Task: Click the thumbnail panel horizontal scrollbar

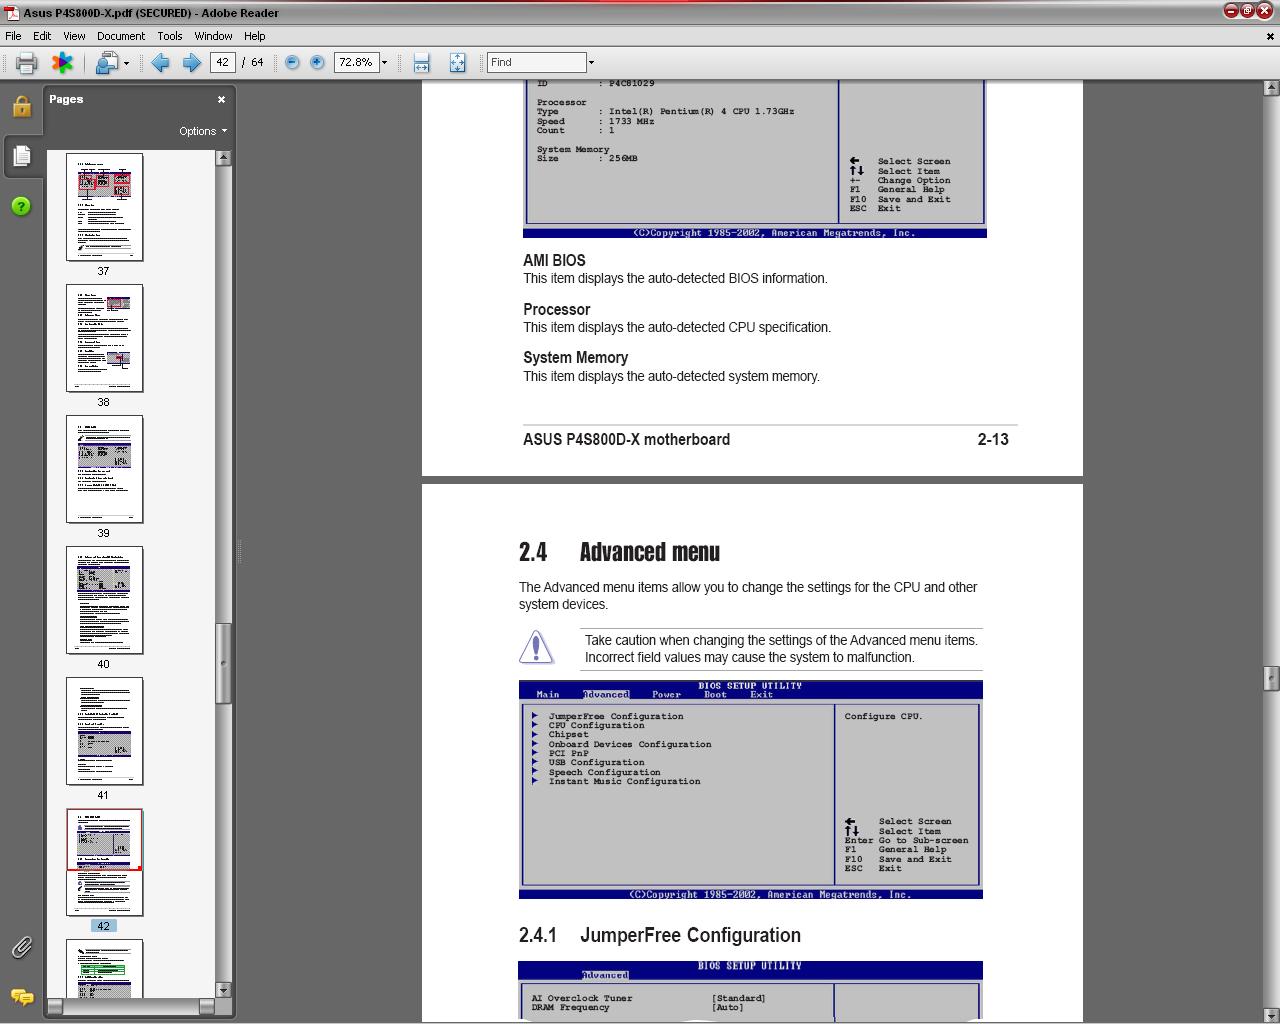Action: coord(131,1007)
